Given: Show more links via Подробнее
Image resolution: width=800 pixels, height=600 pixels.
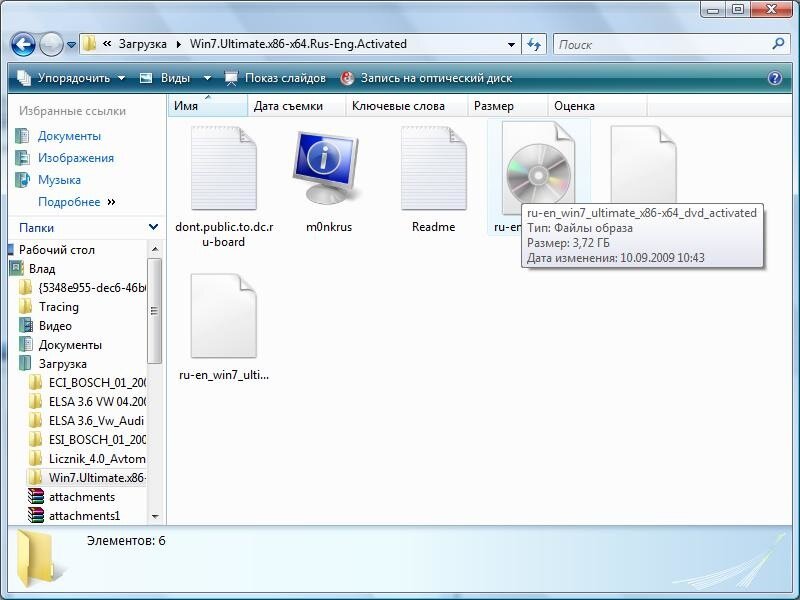Looking at the screenshot, I should (77, 202).
